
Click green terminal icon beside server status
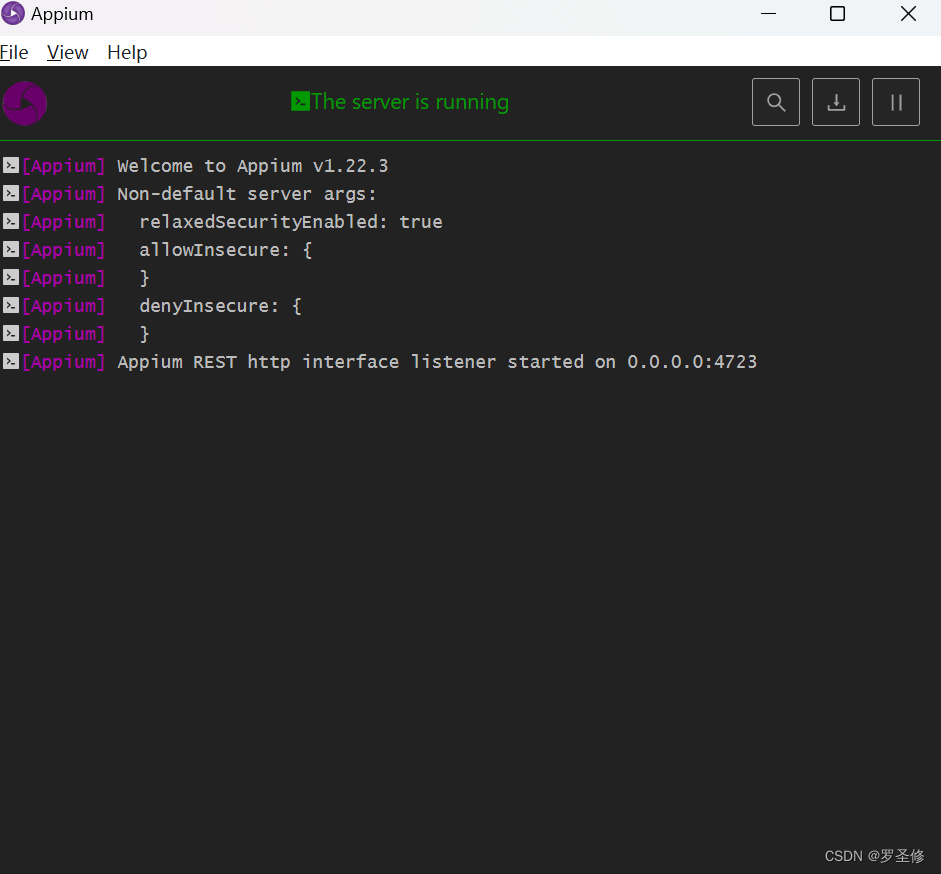click(300, 101)
